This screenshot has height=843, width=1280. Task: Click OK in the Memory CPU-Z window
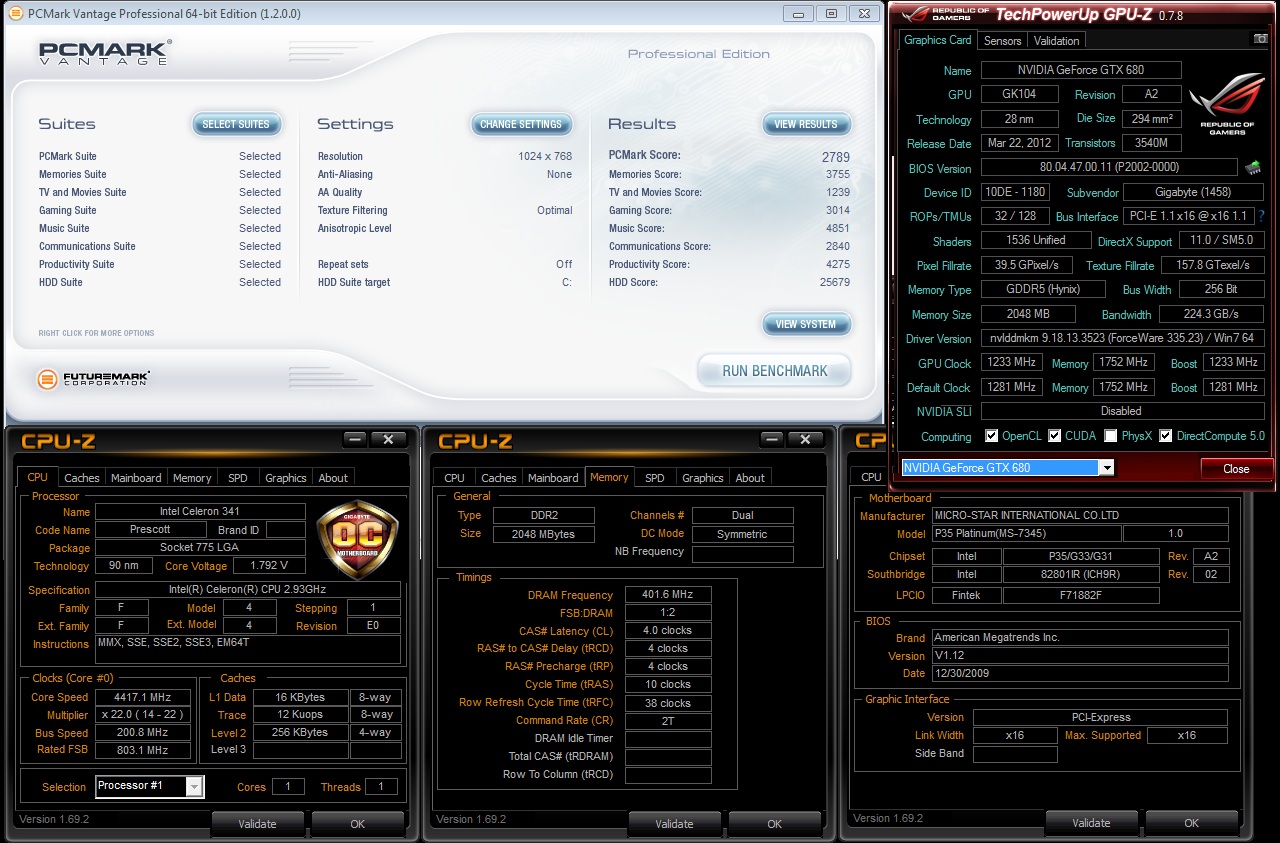coord(774,823)
